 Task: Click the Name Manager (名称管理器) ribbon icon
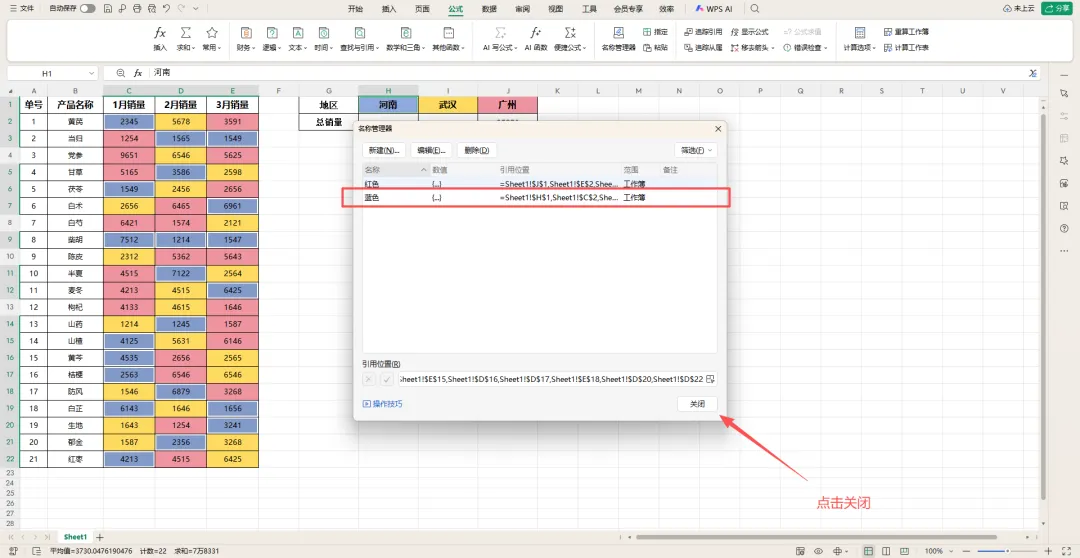click(618, 39)
